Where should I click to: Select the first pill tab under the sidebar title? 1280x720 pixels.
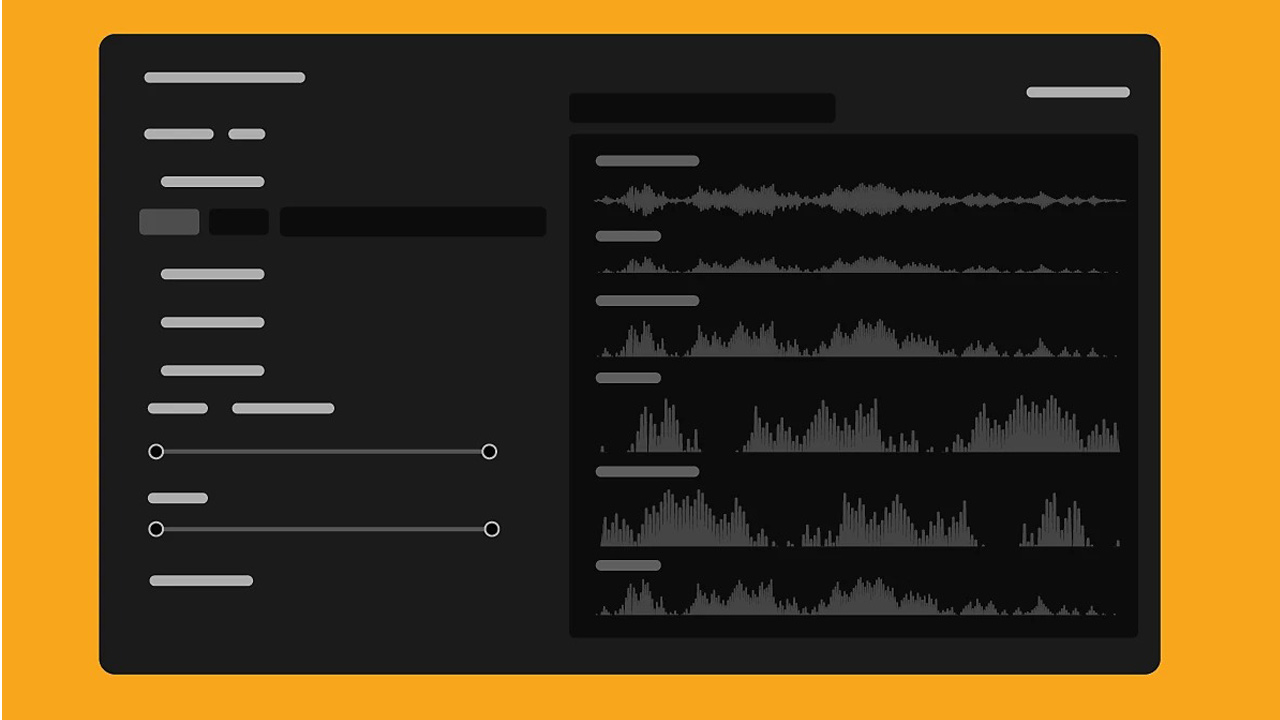click(177, 133)
